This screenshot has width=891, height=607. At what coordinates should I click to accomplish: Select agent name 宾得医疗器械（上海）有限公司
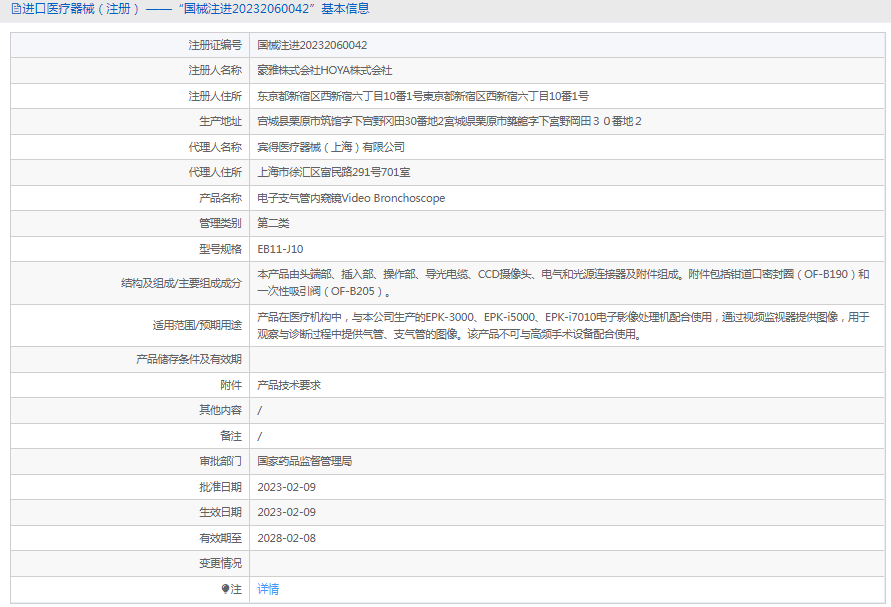(331, 147)
